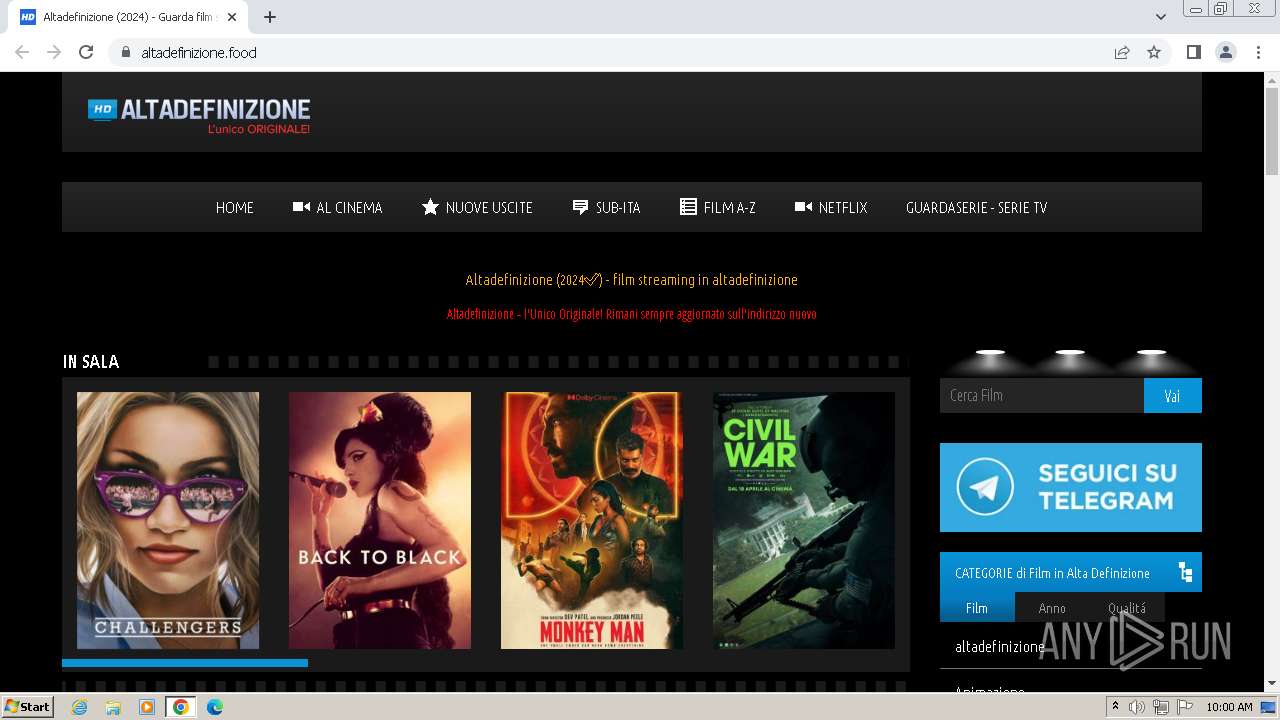Open FILM A-Z listing
The height and width of the screenshot is (720, 1280).
pos(718,207)
